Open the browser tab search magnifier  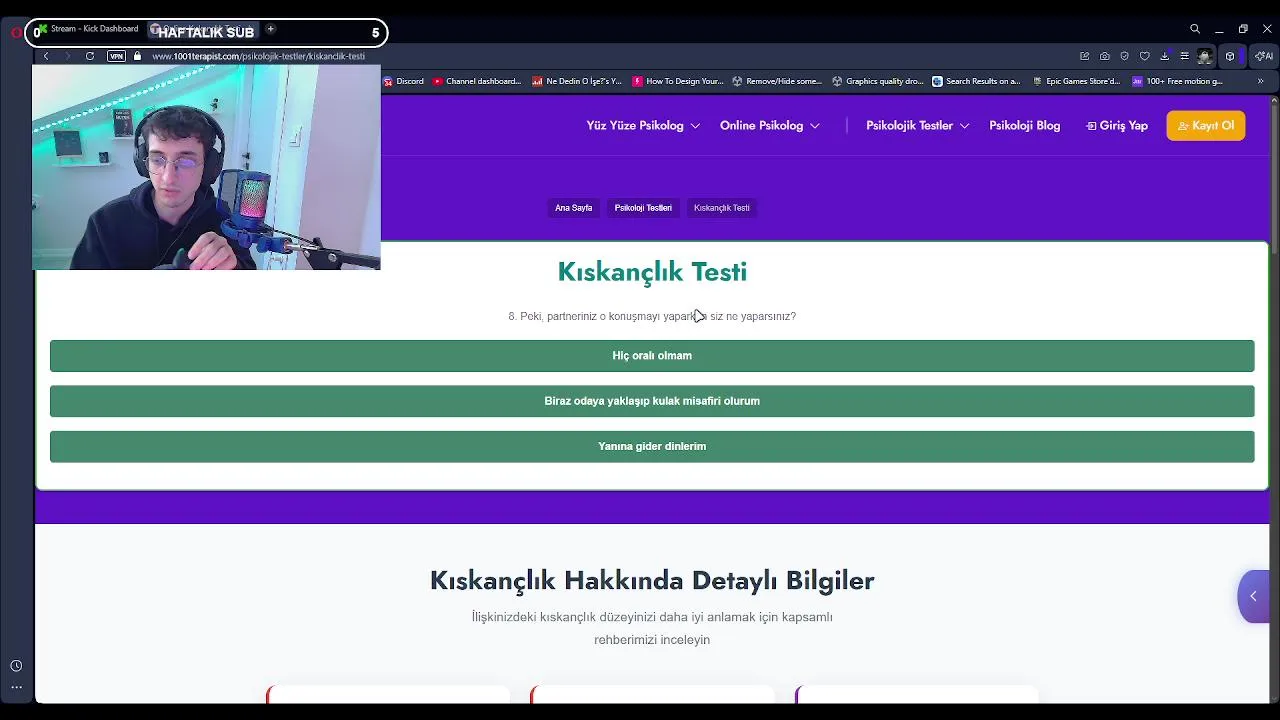click(x=1195, y=29)
